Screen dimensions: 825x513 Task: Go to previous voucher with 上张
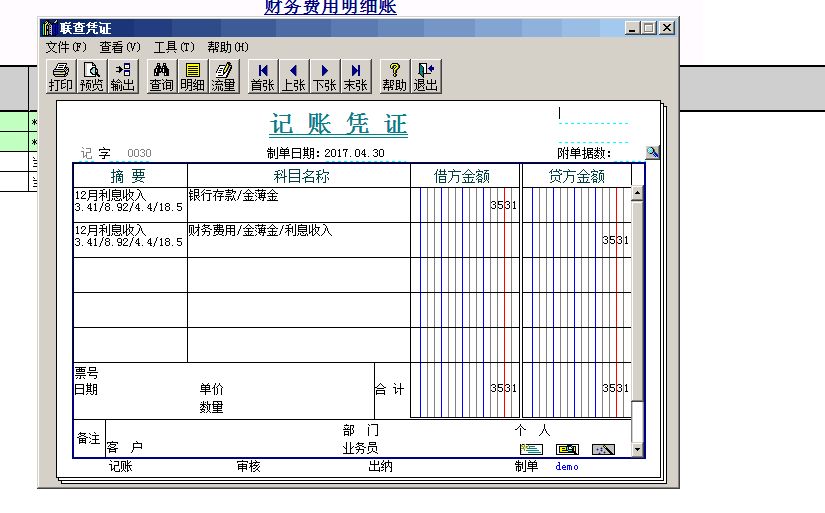click(293, 77)
